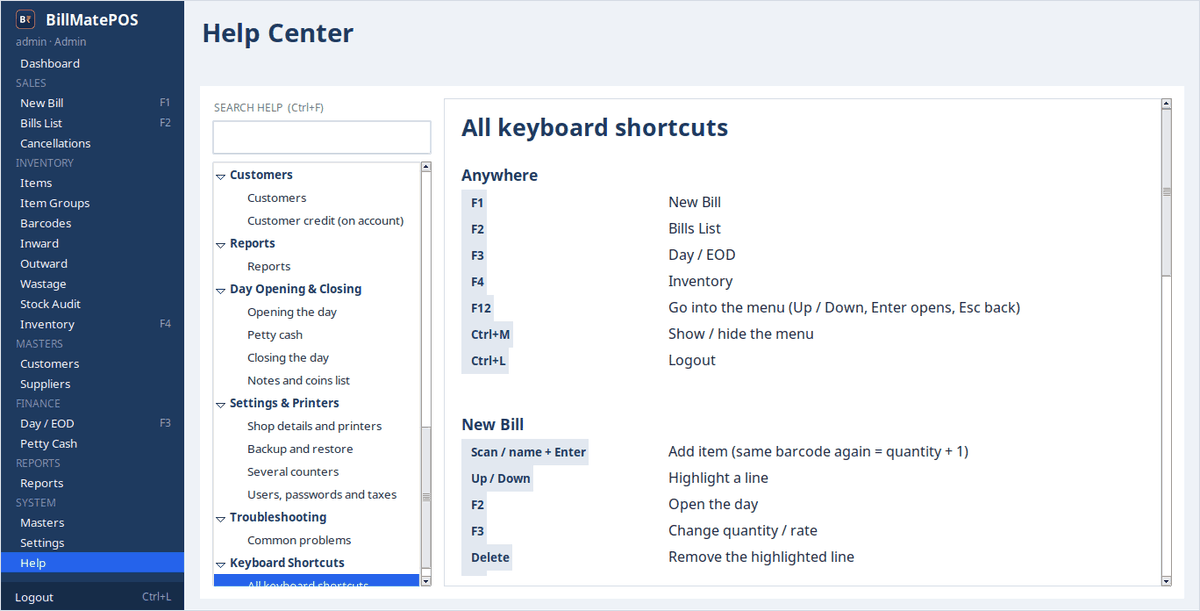This screenshot has width=1200, height=611.
Task: Click 'Show / hide the menu' description
Action: click(x=741, y=334)
